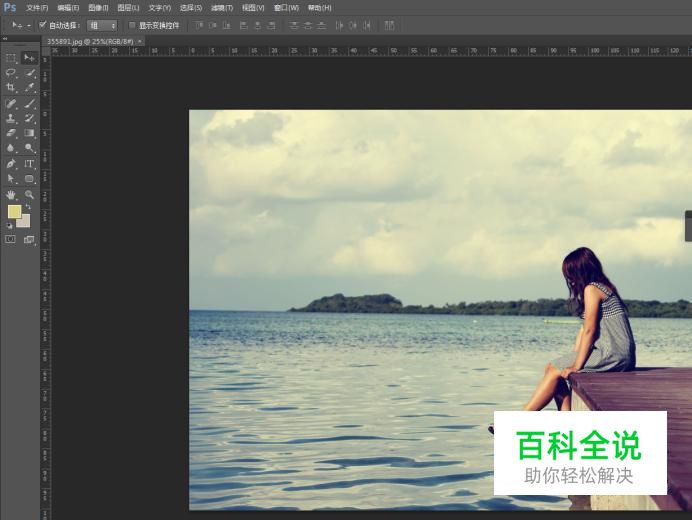Close the 355891.jpg document tab
This screenshot has height=520, width=692.
pos(139,41)
